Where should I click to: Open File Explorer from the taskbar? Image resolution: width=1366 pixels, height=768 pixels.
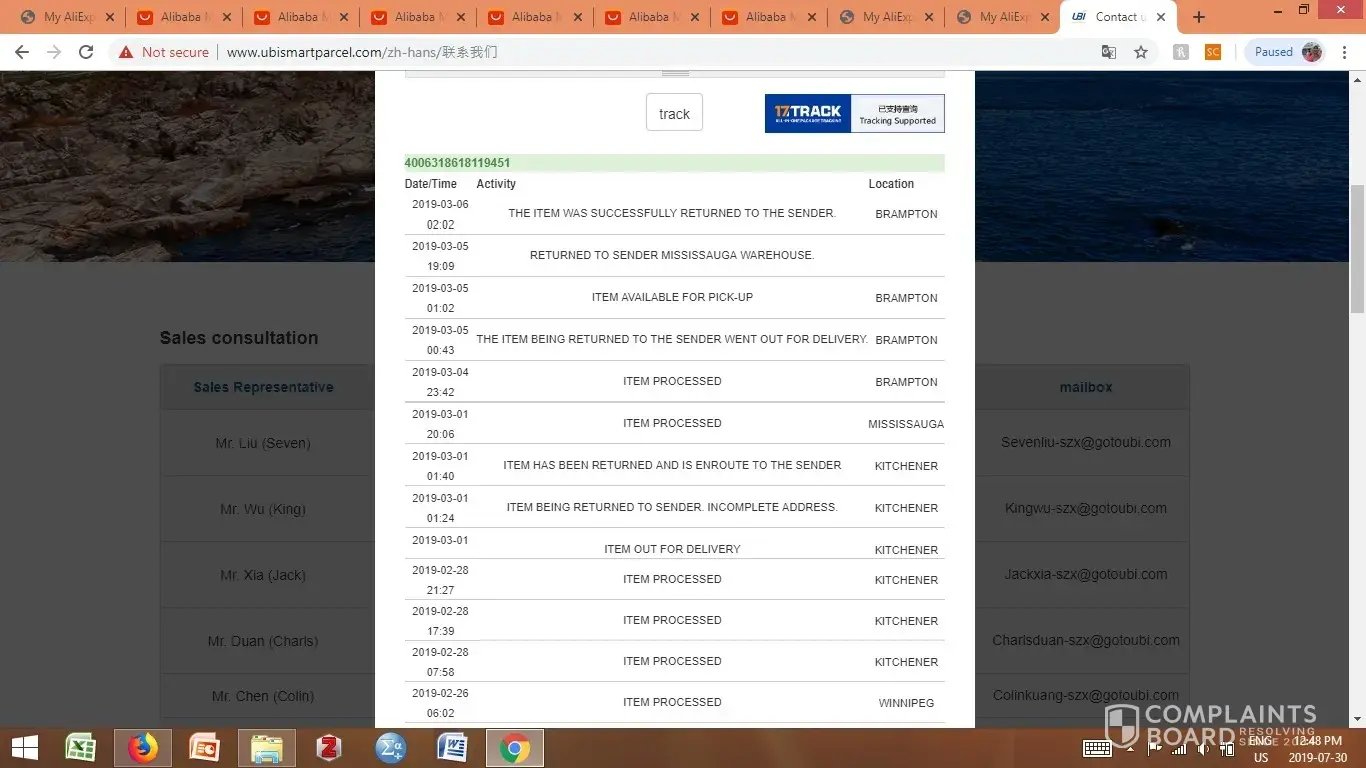(x=266, y=748)
